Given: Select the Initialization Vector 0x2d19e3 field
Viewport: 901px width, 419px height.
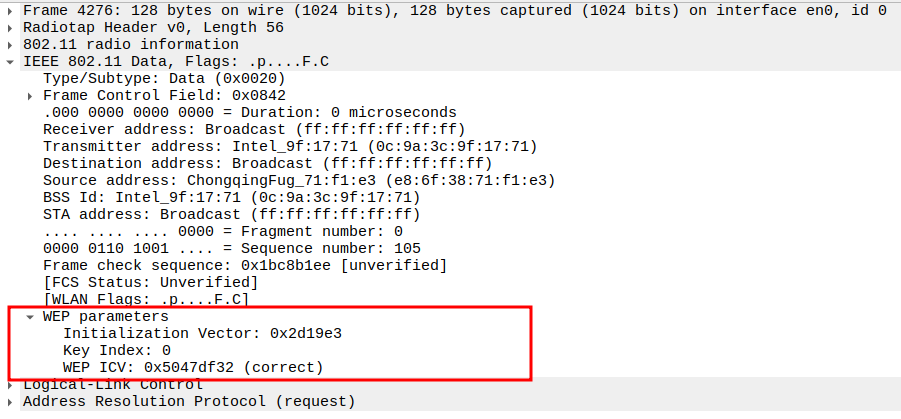Looking at the screenshot, I should (210, 333).
